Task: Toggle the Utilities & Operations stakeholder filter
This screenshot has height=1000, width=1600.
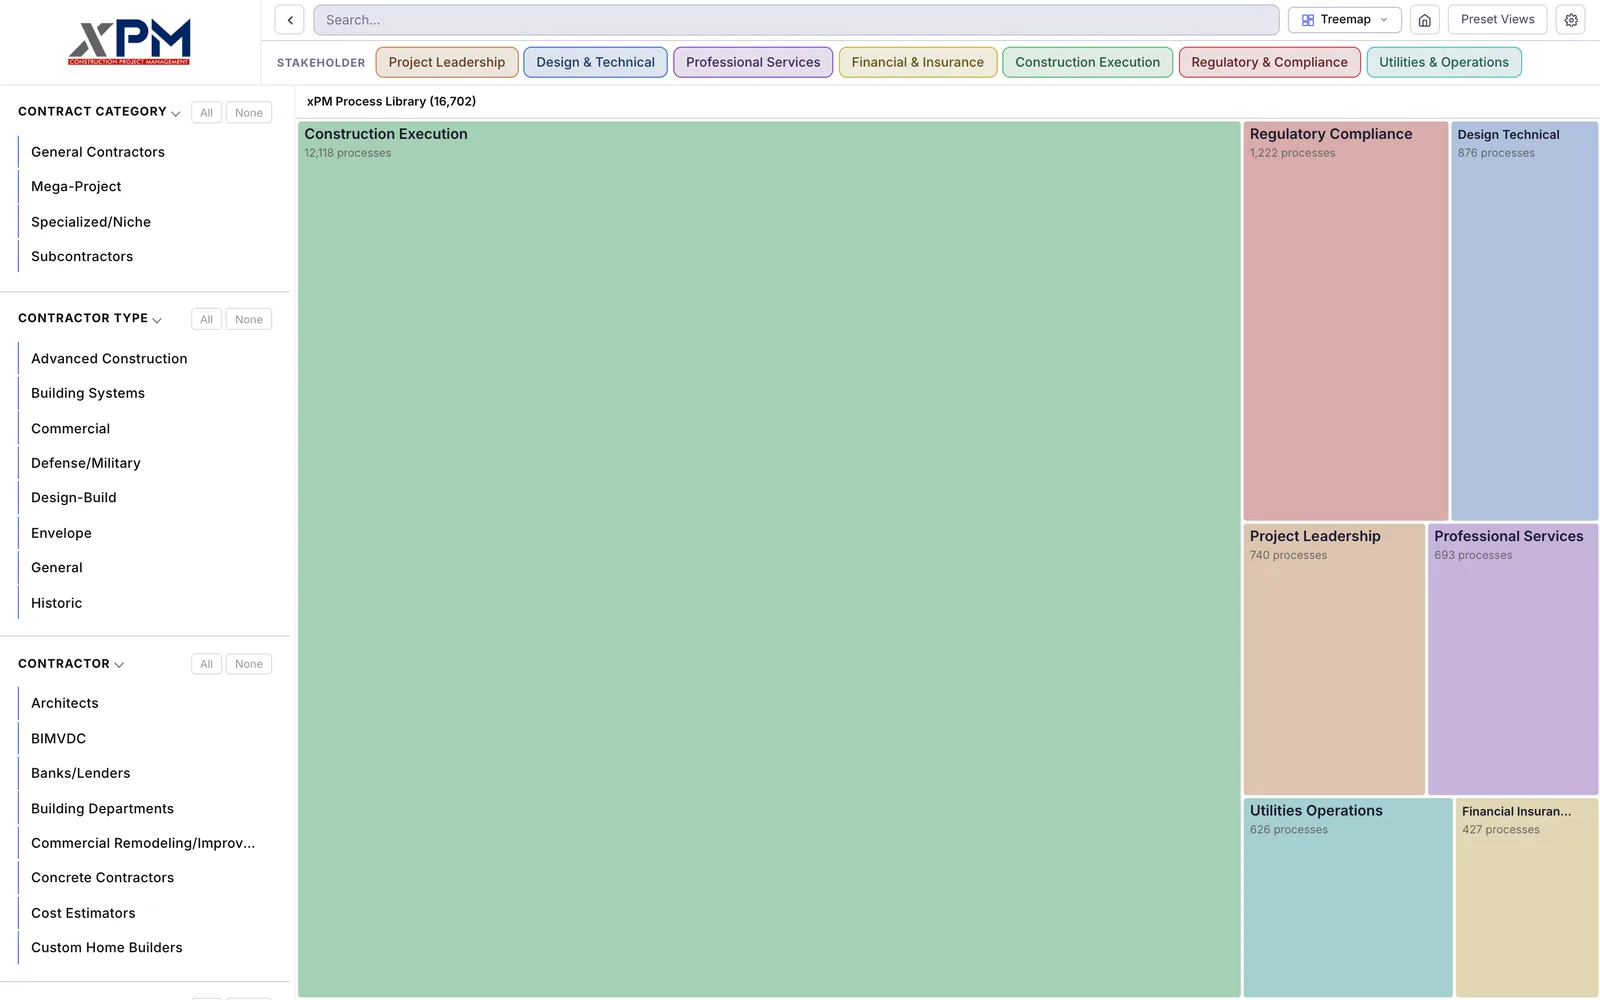Action: [1444, 62]
